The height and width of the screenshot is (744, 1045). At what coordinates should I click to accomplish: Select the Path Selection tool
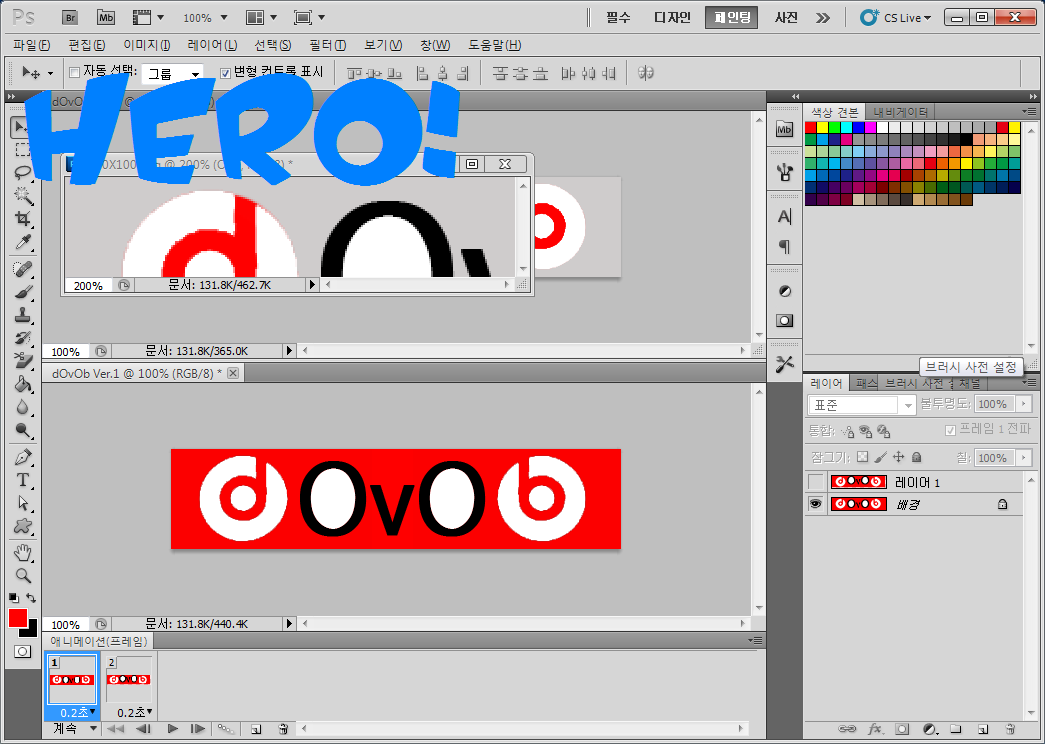23,503
